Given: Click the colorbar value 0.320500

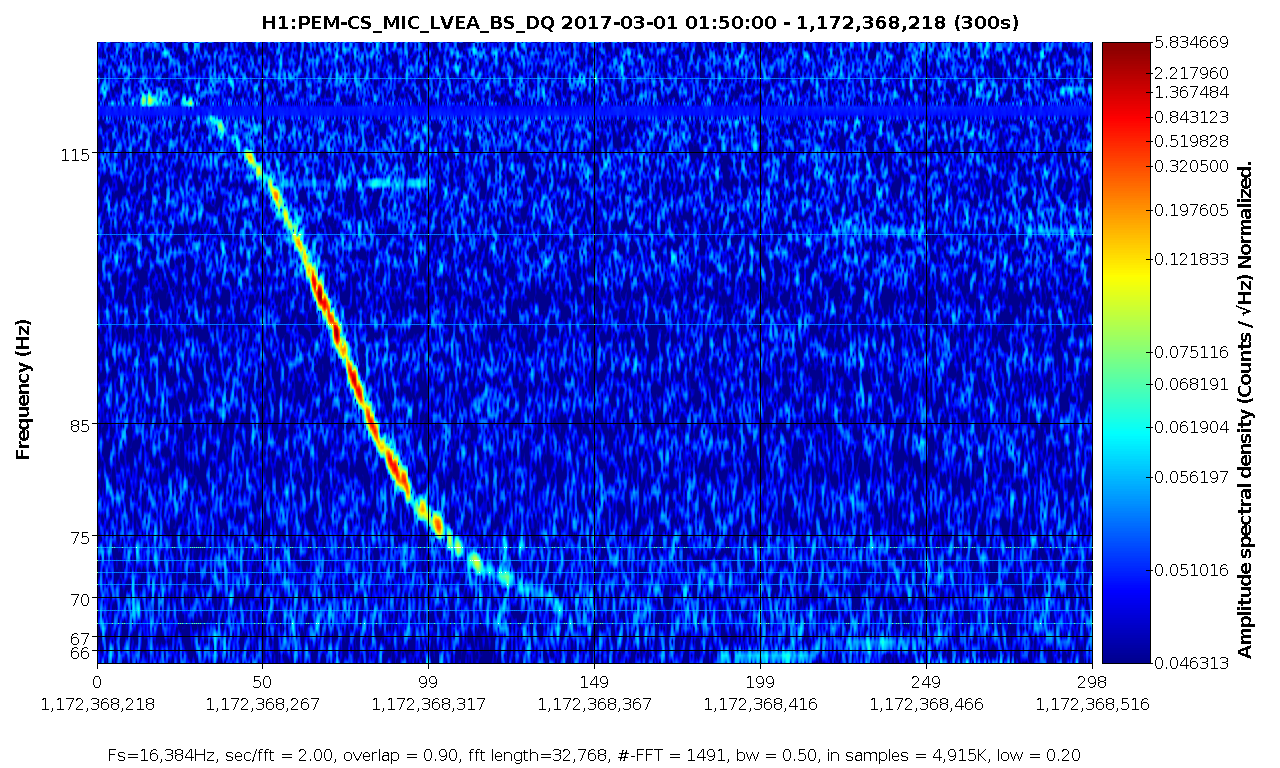Looking at the screenshot, I should click(x=1190, y=165).
